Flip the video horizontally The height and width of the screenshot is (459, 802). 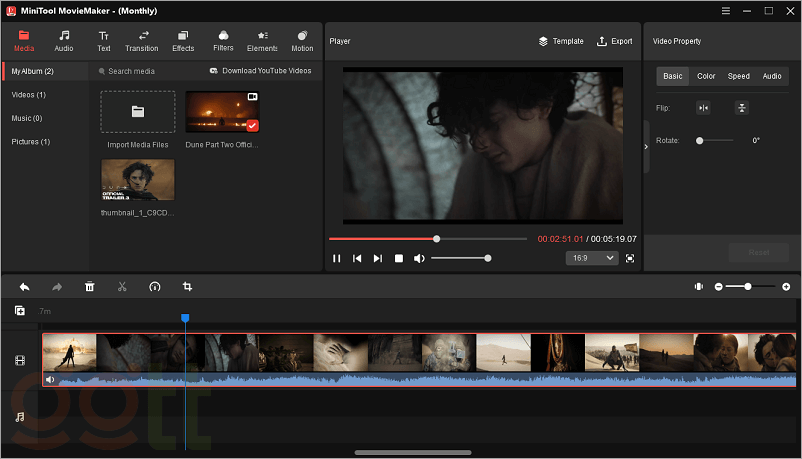point(703,108)
